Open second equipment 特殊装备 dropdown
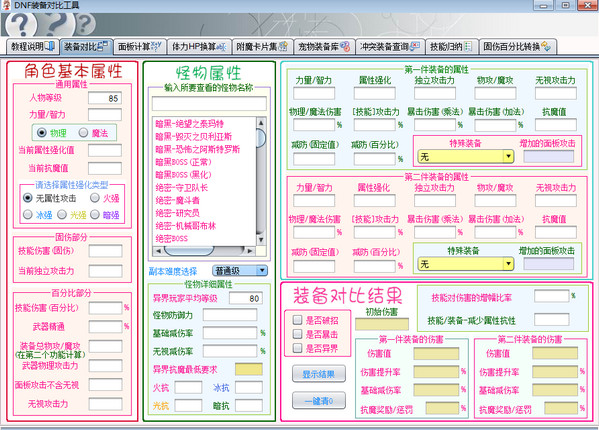599x430 pixels. click(465, 264)
